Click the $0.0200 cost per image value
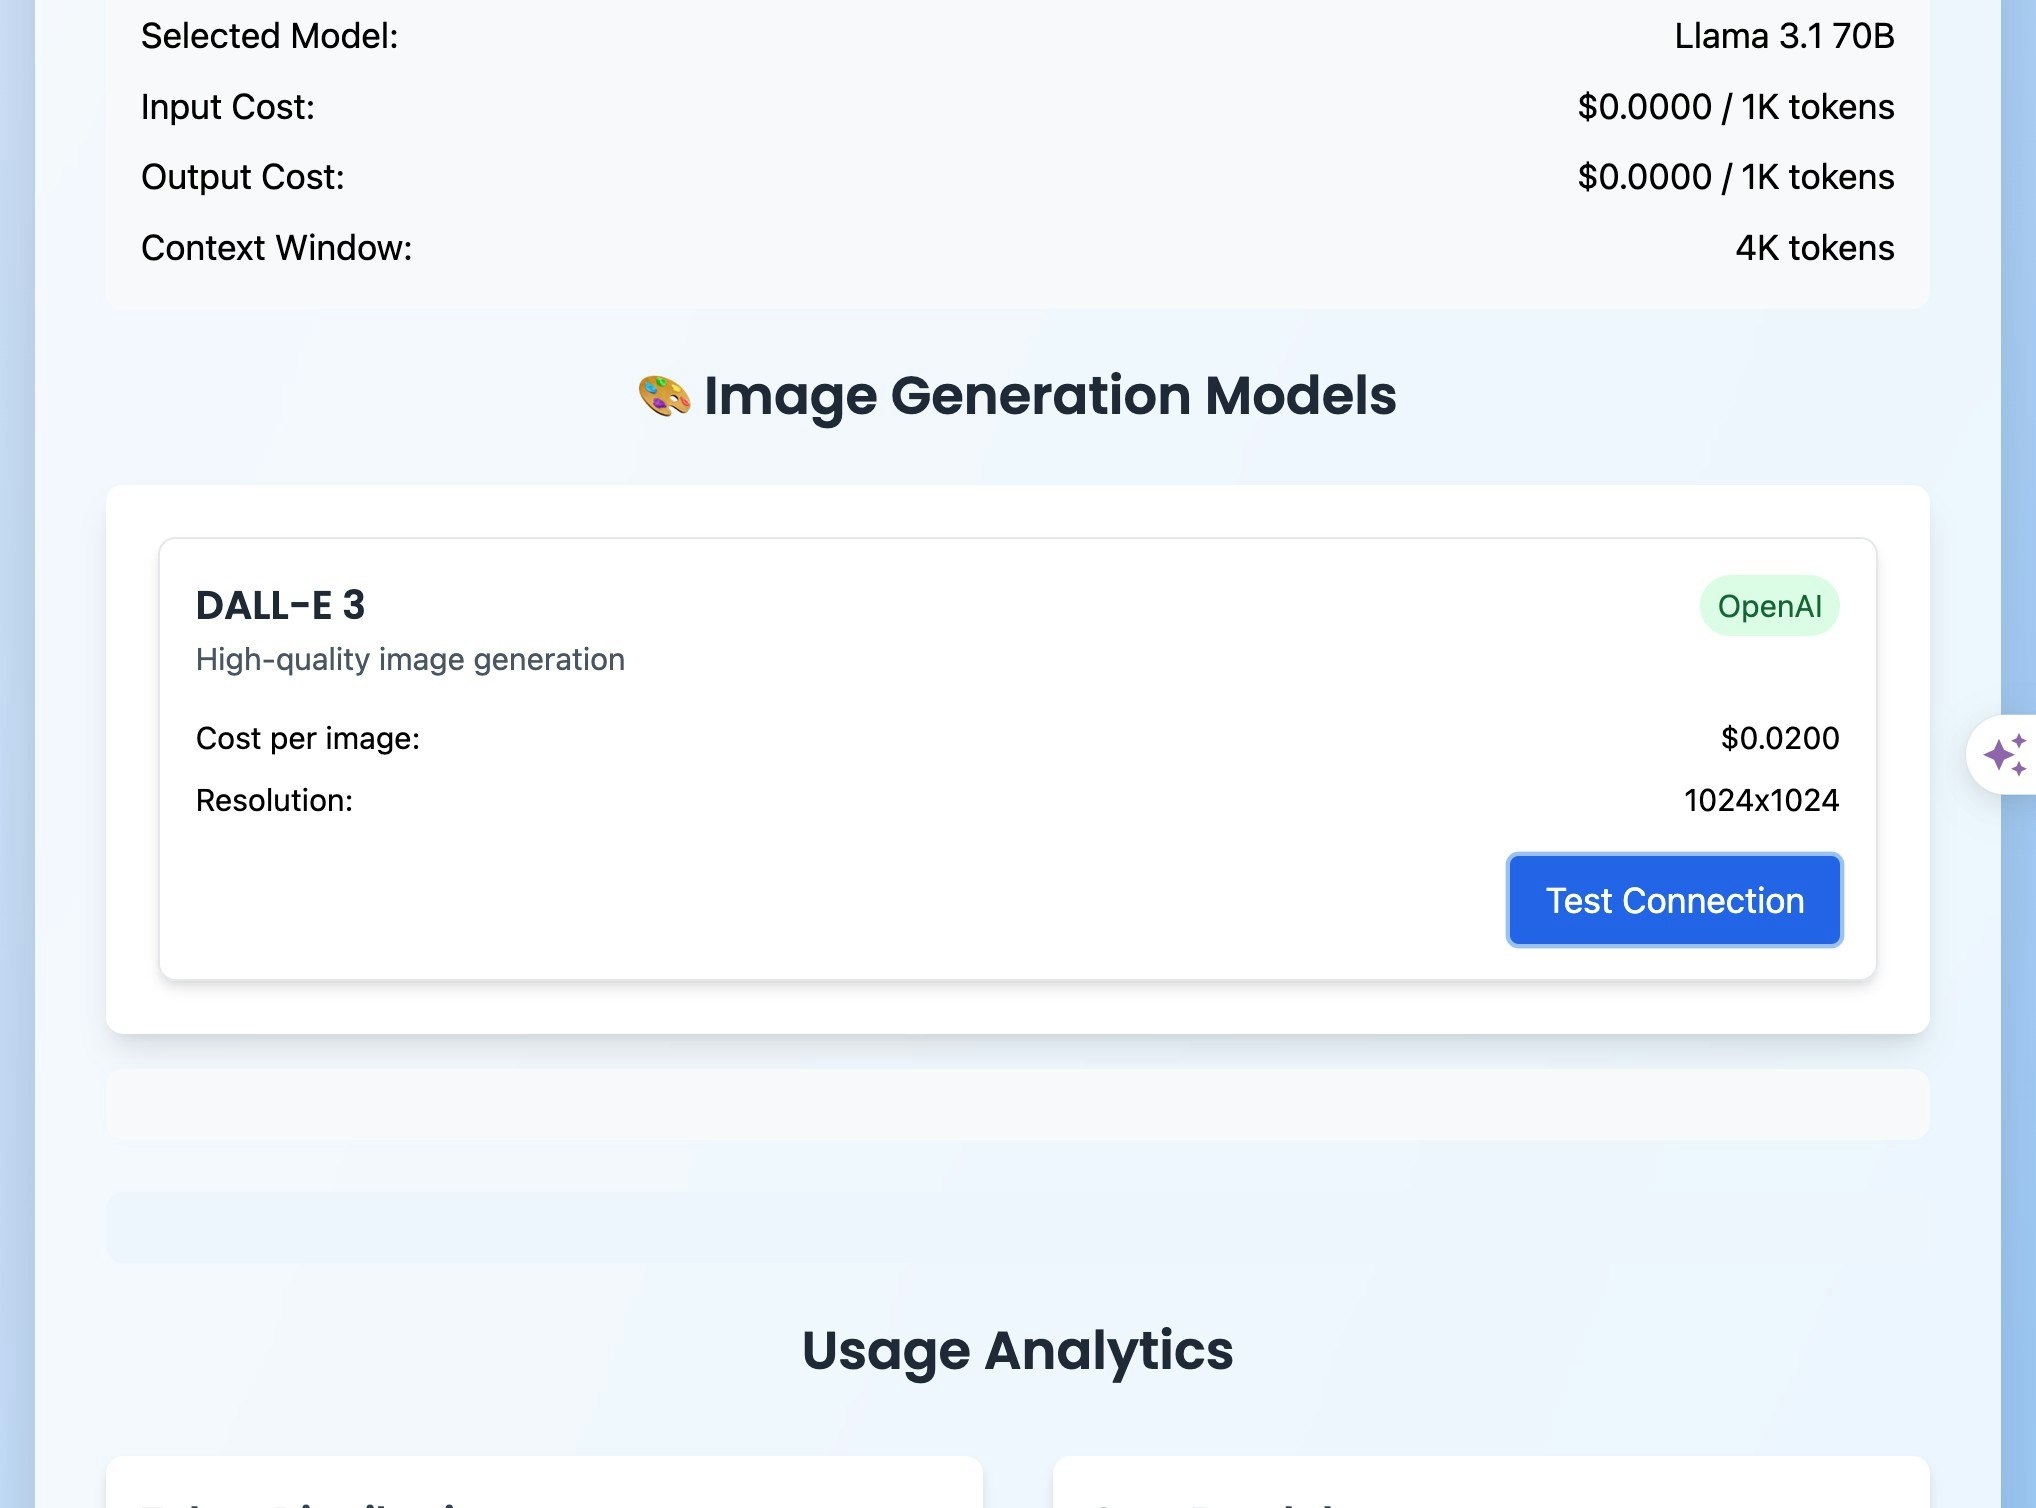This screenshot has height=1508, width=2036. (x=1779, y=738)
